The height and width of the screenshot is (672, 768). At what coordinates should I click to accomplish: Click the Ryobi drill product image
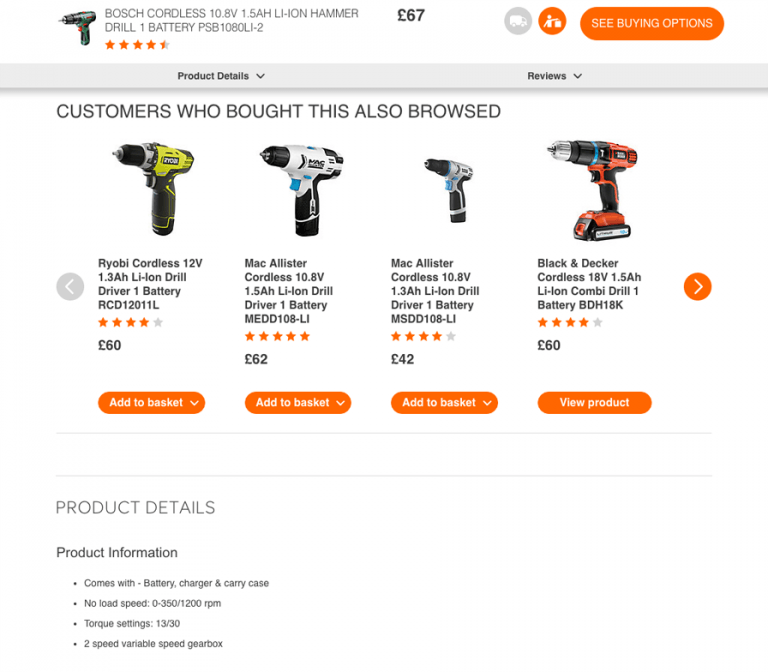[153, 189]
